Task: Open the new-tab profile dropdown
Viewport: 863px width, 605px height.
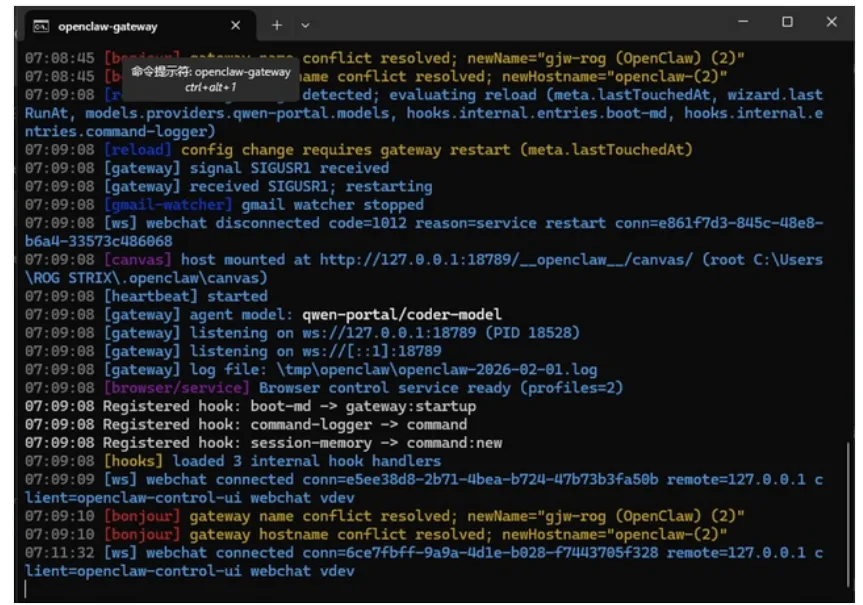Action: click(305, 25)
